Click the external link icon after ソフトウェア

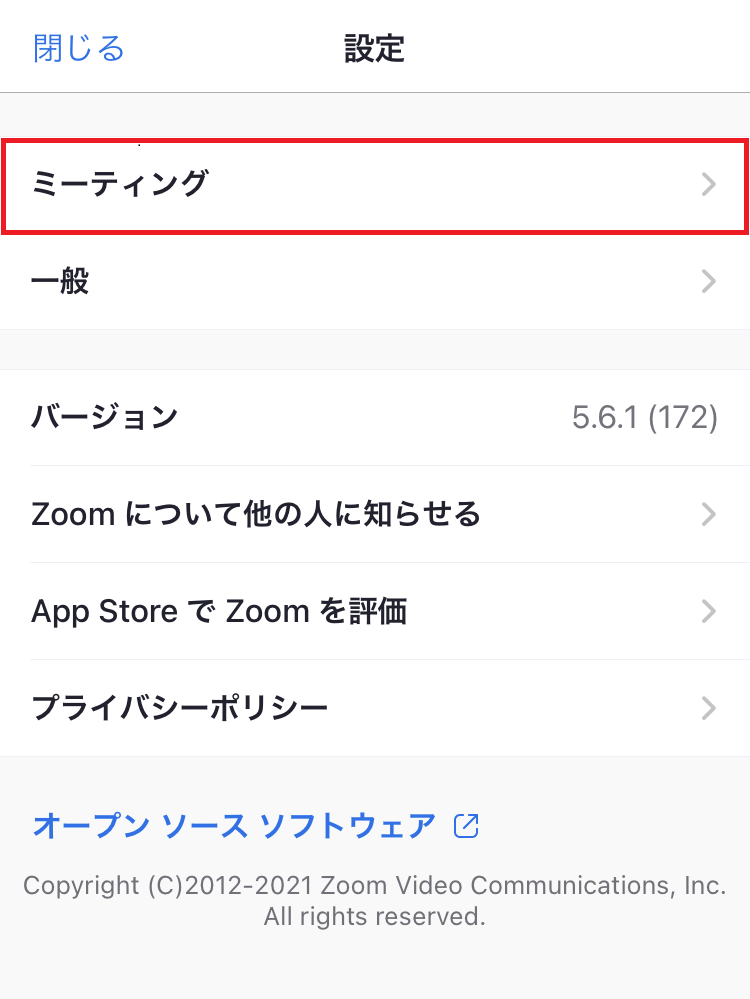(467, 826)
